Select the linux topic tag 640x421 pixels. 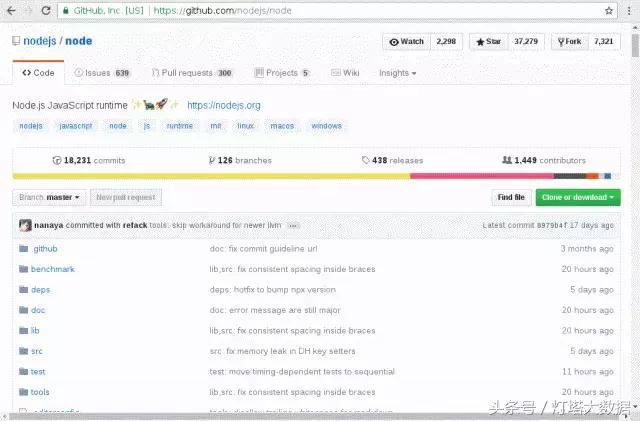tap(246, 126)
